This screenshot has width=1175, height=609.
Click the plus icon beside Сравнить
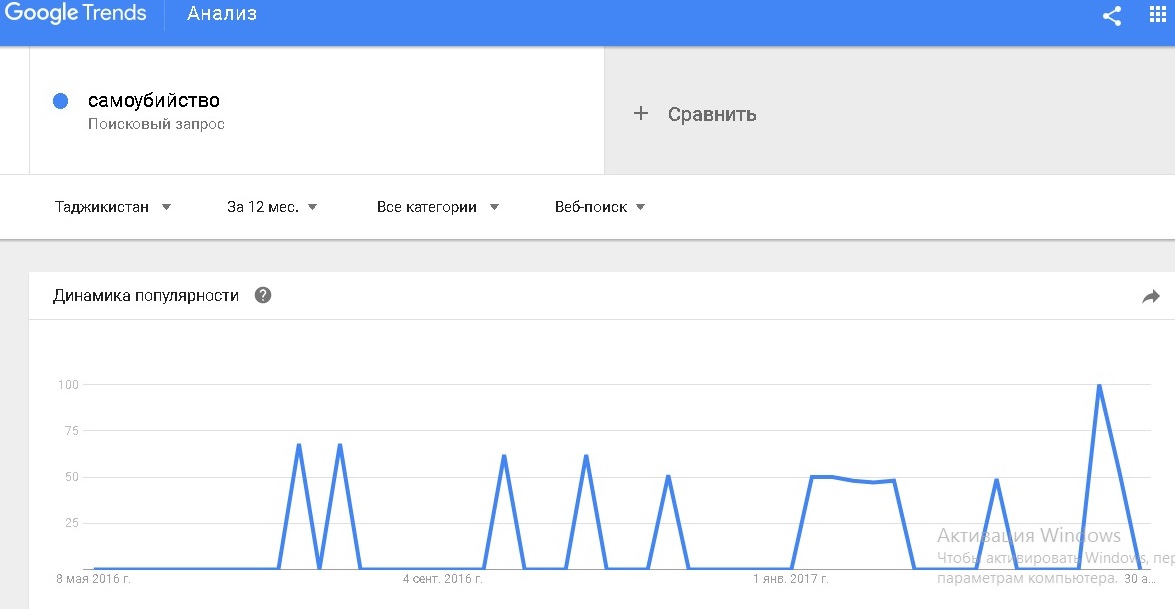point(641,114)
